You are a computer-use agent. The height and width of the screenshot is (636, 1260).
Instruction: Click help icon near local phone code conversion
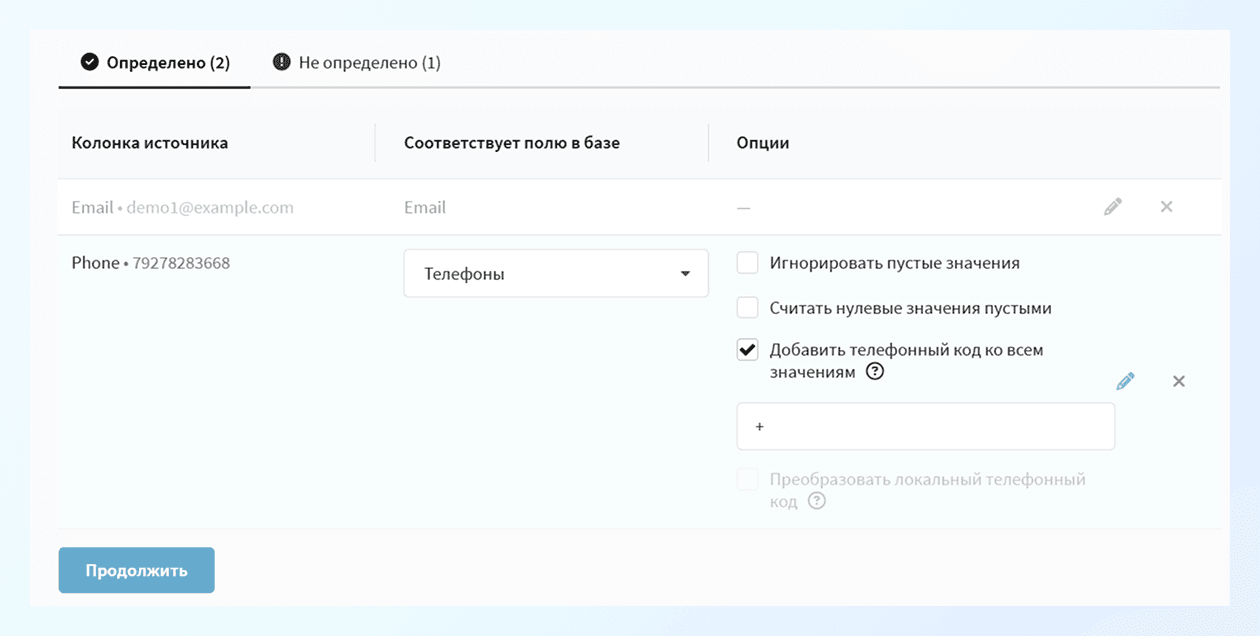816,500
